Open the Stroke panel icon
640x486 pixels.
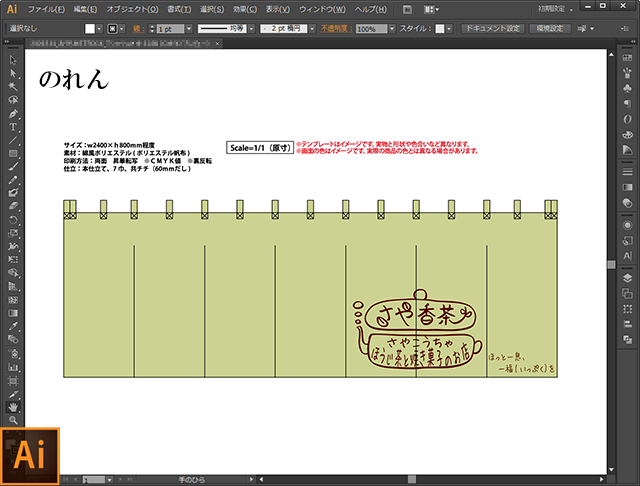pyautogui.click(x=627, y=171)
